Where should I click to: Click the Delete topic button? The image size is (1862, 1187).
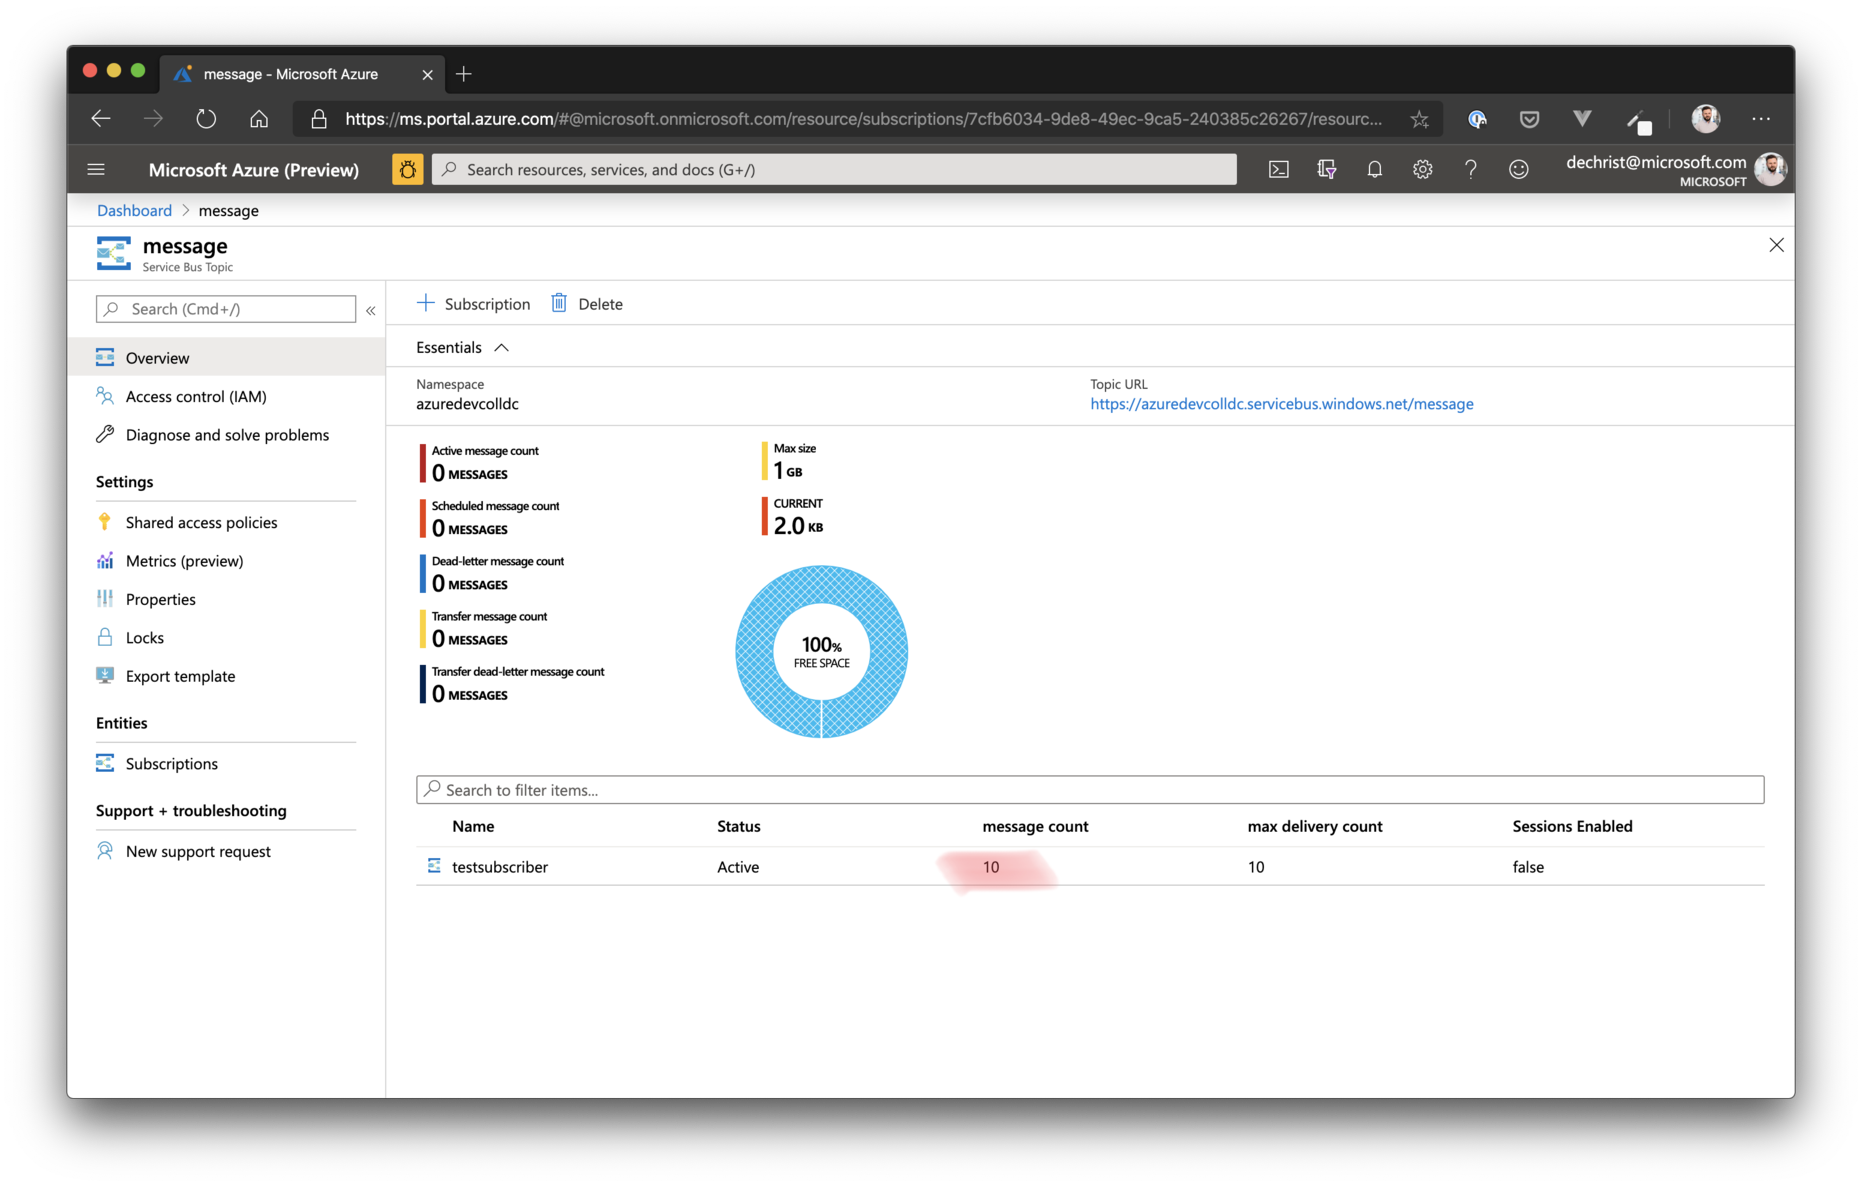pyautogui.click(x=587, y=304)
